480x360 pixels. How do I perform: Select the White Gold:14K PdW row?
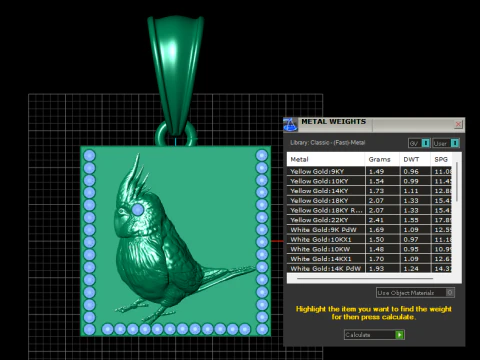[x=369, y=268]
